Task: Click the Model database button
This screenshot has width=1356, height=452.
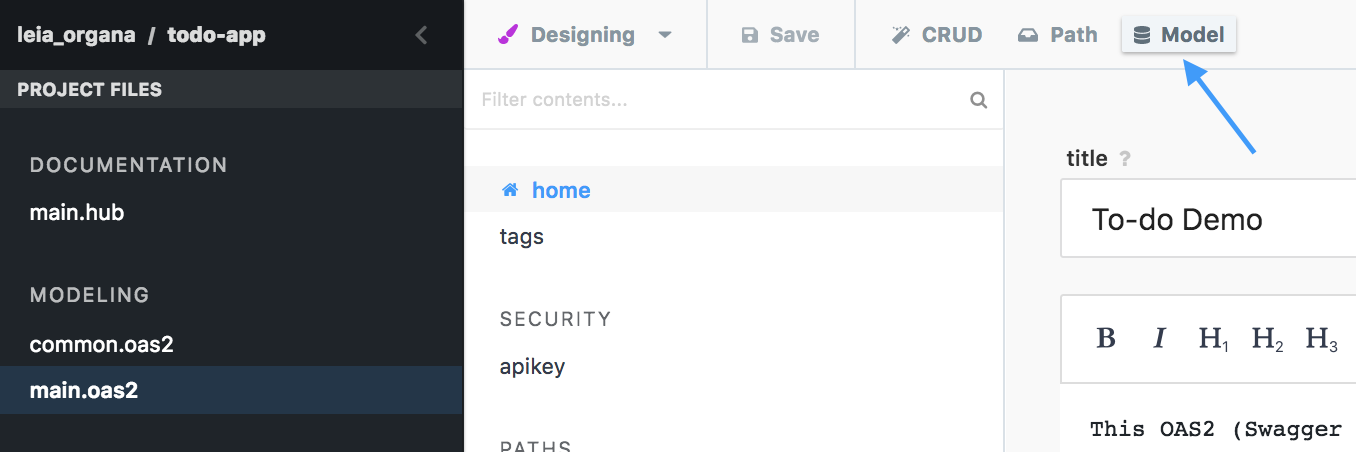Action: (1179, 35)
